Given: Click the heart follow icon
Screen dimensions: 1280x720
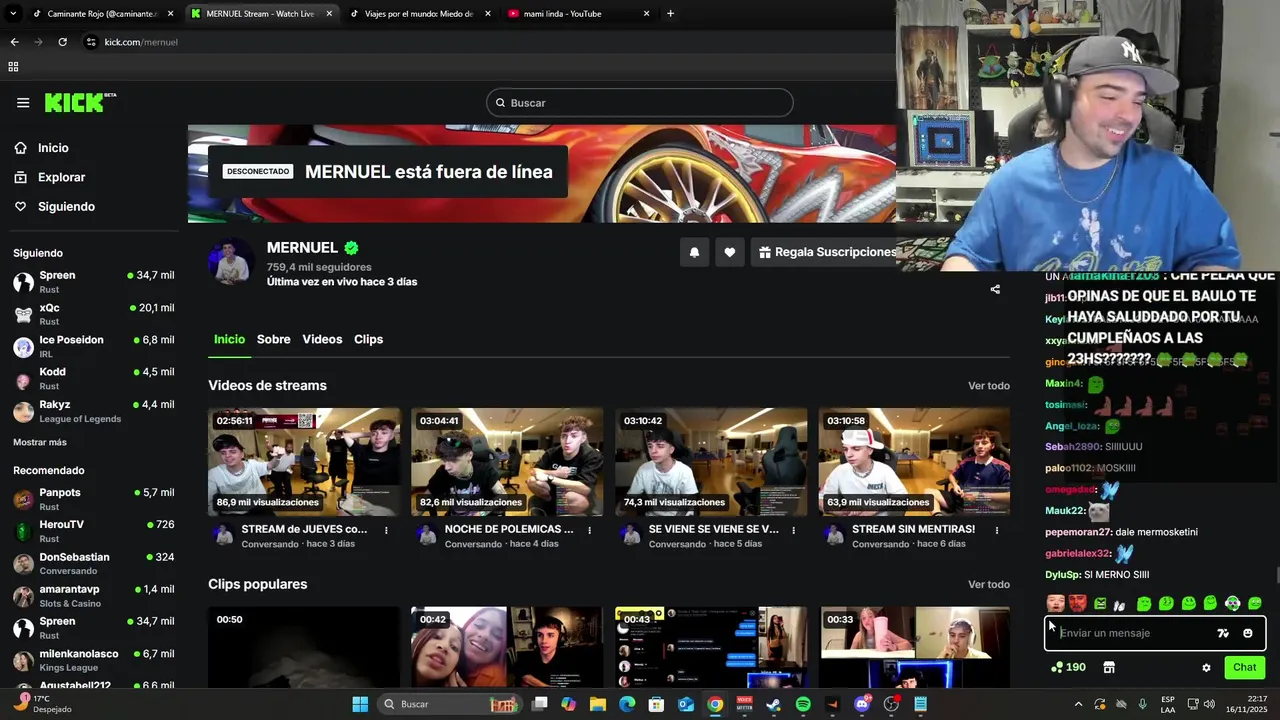Looking at the screenshot, I should pos(730,253).
